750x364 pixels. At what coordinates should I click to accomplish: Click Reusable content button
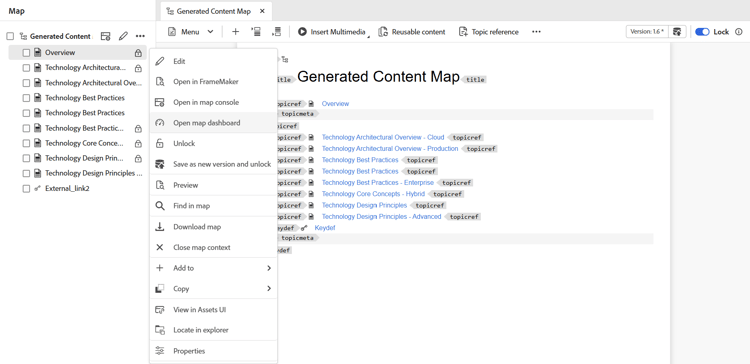coord(412,32)
